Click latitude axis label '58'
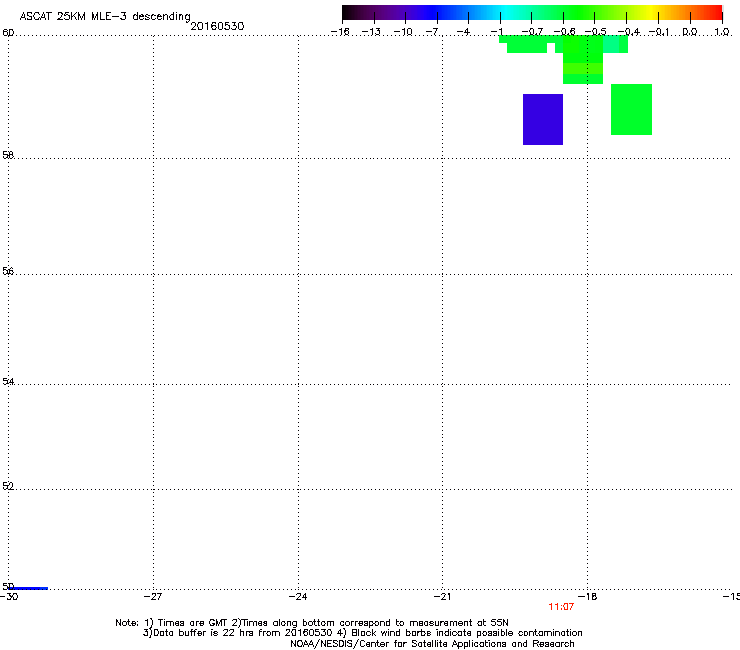The width and height of the screenshot is (740, 650). tap(8, 155)
